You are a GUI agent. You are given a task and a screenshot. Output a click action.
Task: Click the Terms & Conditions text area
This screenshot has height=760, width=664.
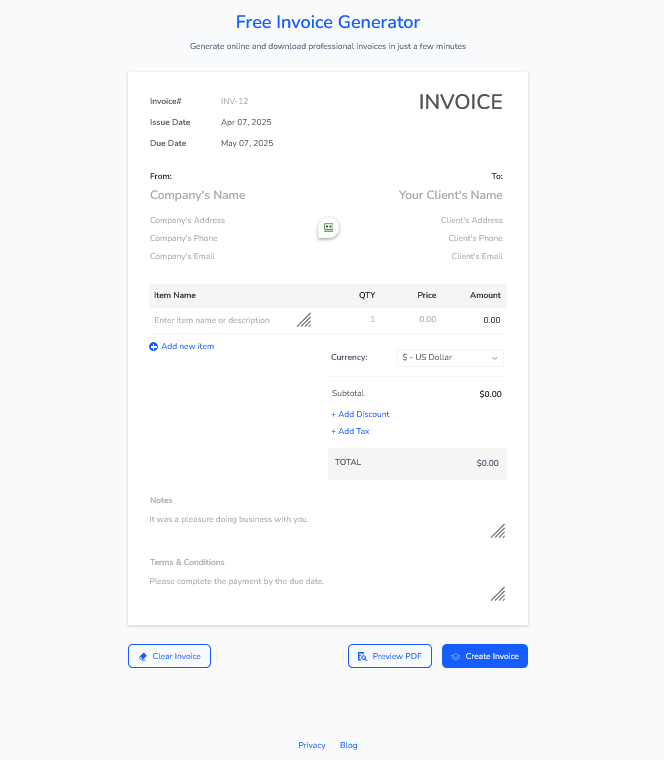pos(328,588)
